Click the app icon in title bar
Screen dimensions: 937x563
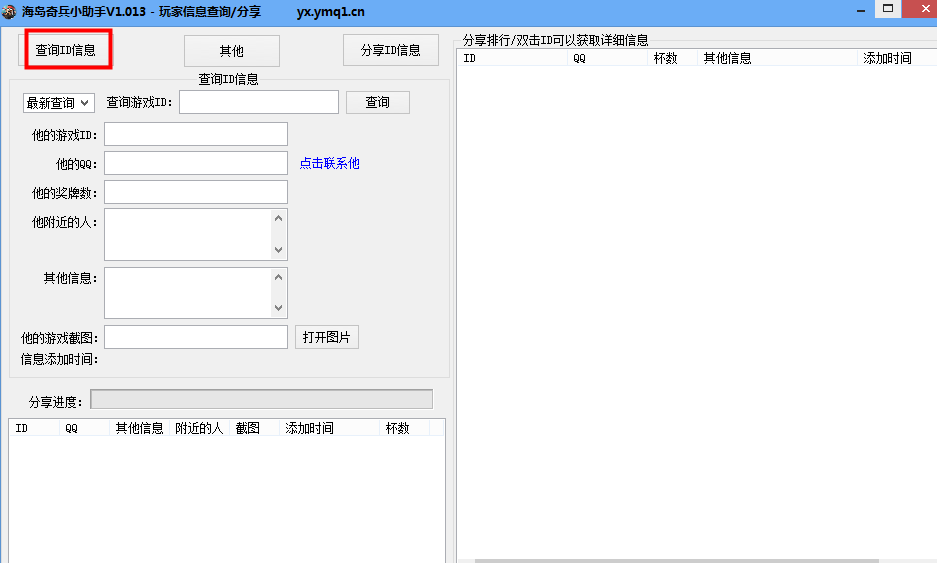[x=9, y=11]
